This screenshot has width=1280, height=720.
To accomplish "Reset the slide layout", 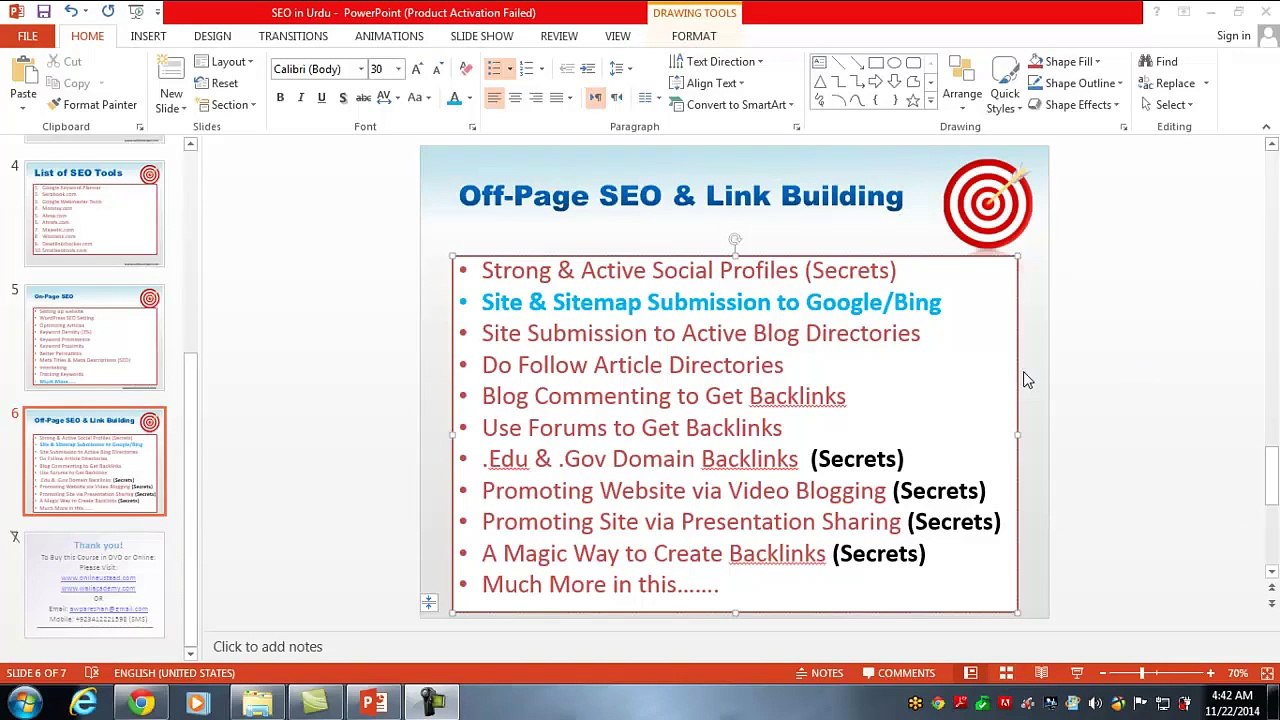I will (216, 83).
